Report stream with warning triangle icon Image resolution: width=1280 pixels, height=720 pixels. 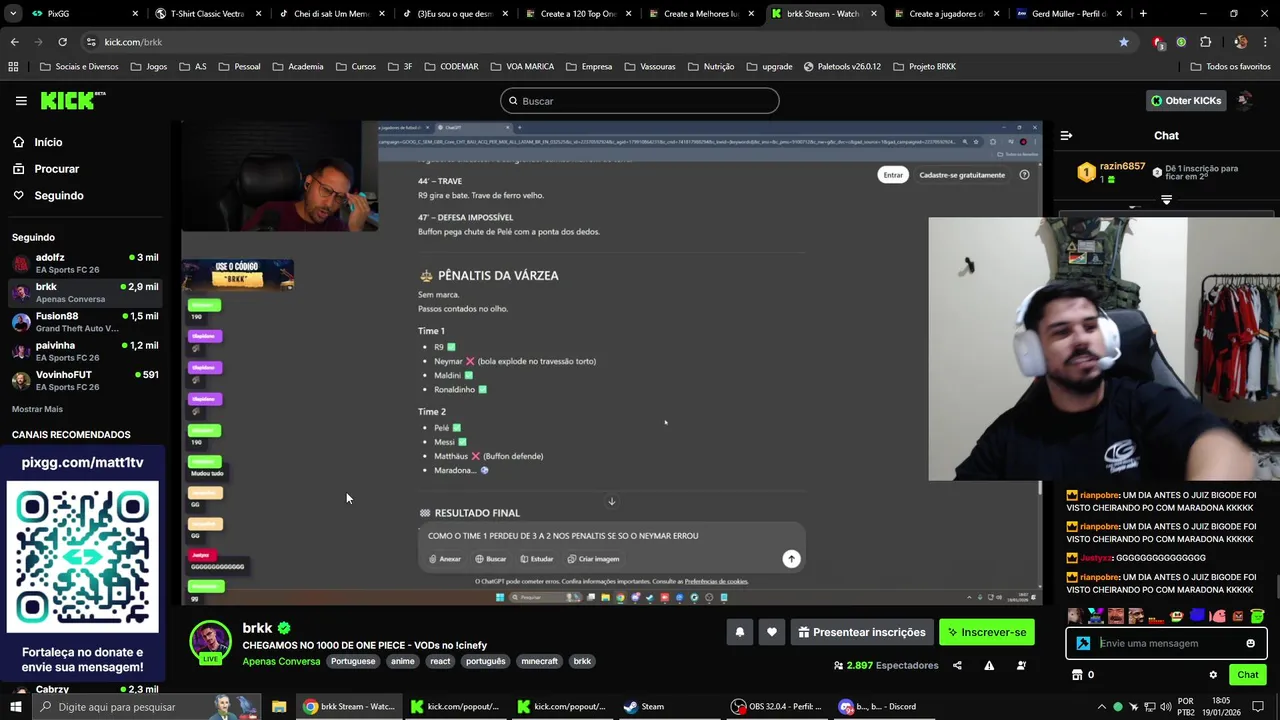[x=989, y=666]
